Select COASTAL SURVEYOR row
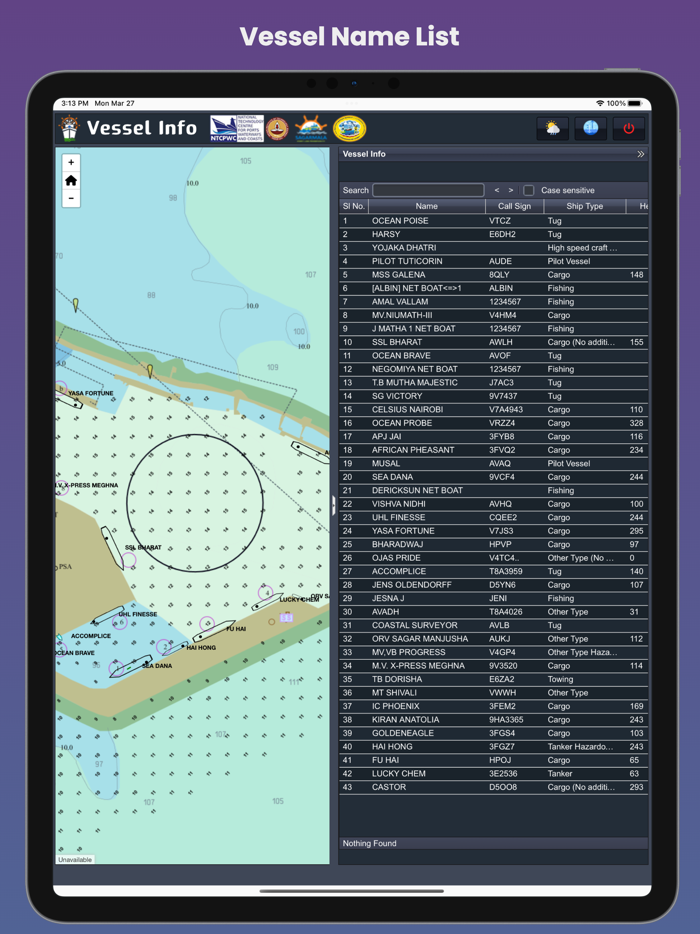The image size is (700, 934). 493,625
